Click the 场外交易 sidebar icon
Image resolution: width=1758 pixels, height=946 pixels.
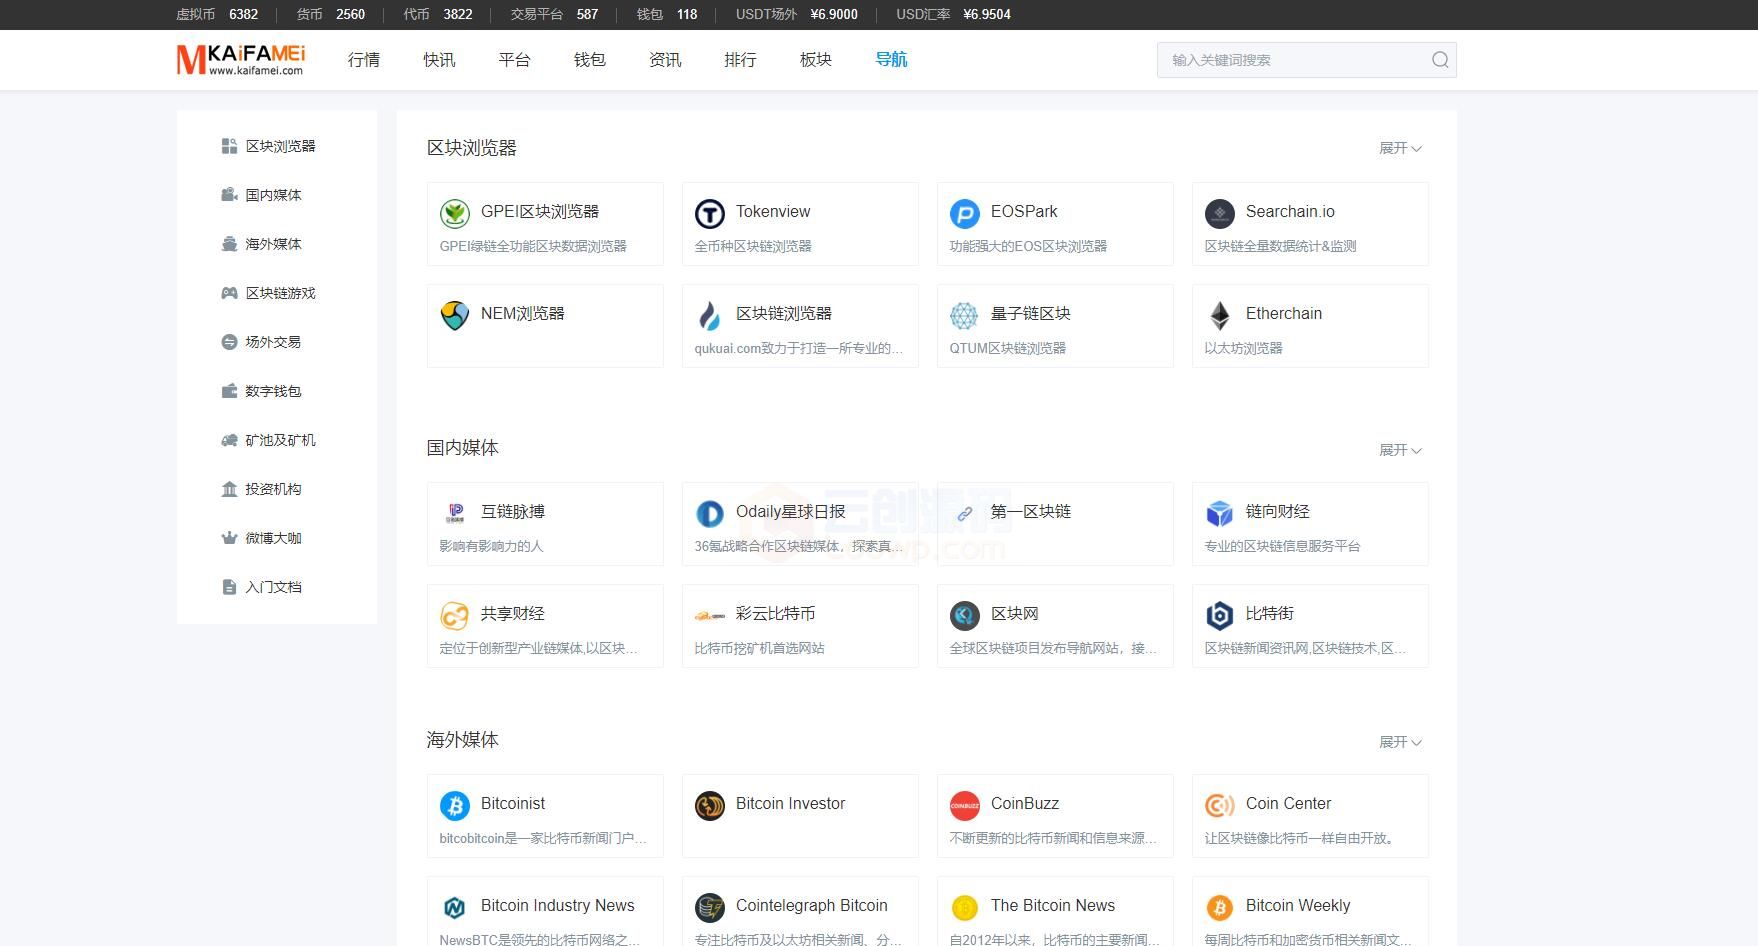(x=229, y=342)
